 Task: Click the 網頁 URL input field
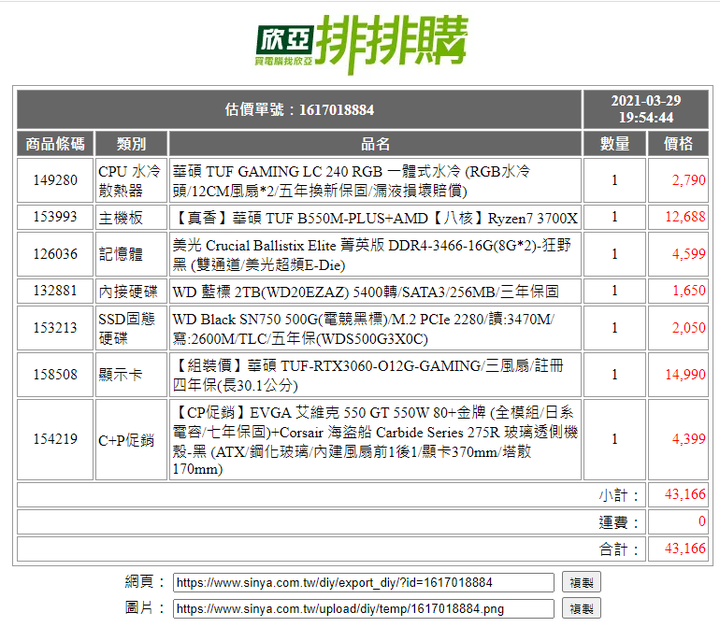363,582
